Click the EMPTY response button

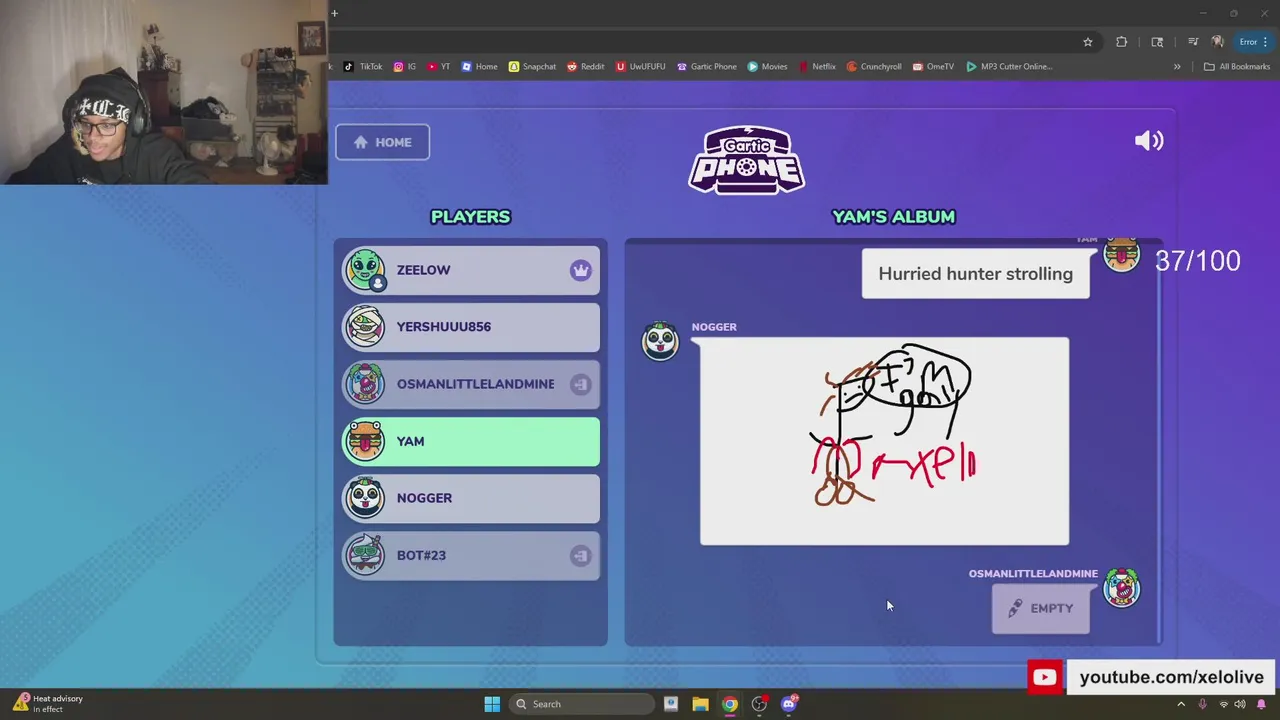click(x=1040, y=608)
